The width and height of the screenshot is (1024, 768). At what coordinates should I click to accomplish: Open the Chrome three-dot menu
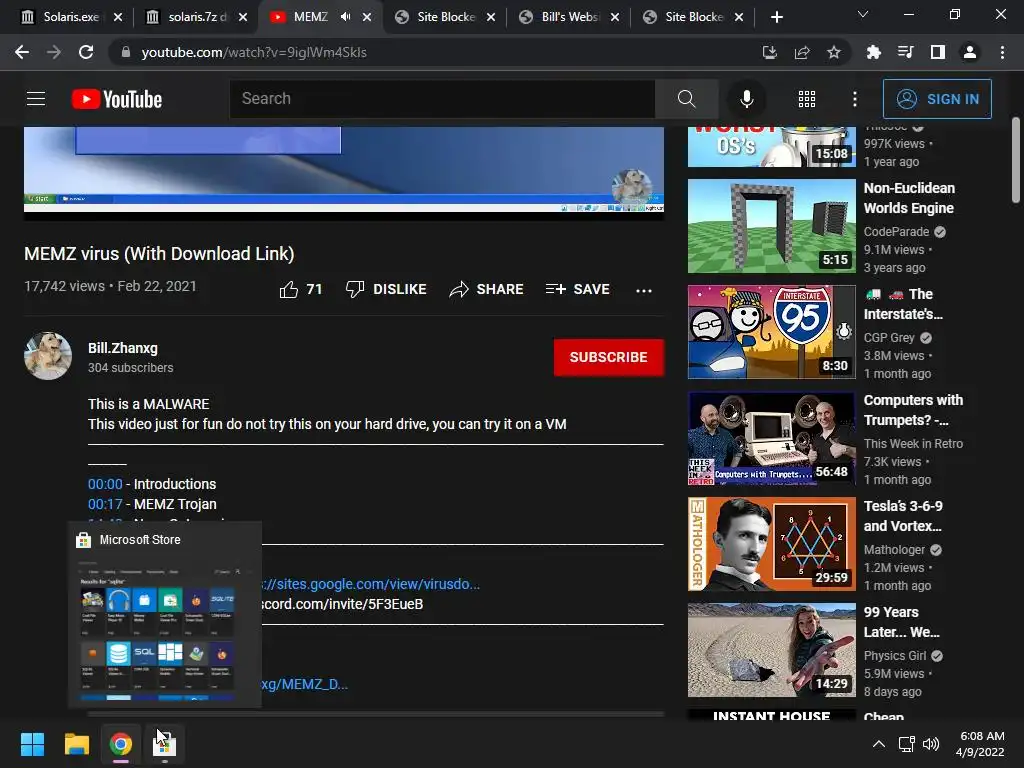point(1002,52)
